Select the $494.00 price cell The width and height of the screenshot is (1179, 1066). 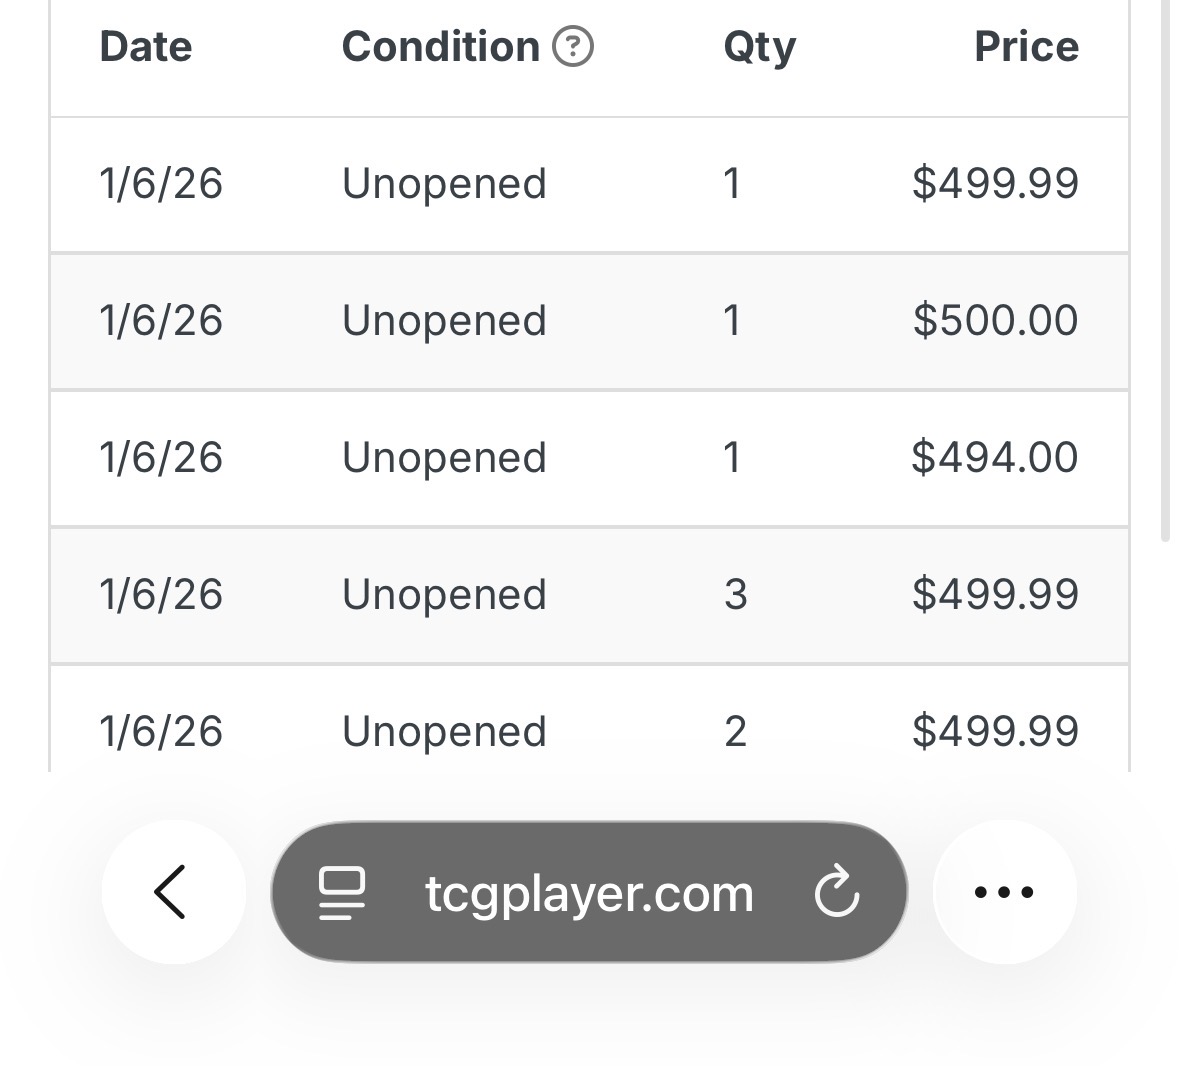(995, 457)
